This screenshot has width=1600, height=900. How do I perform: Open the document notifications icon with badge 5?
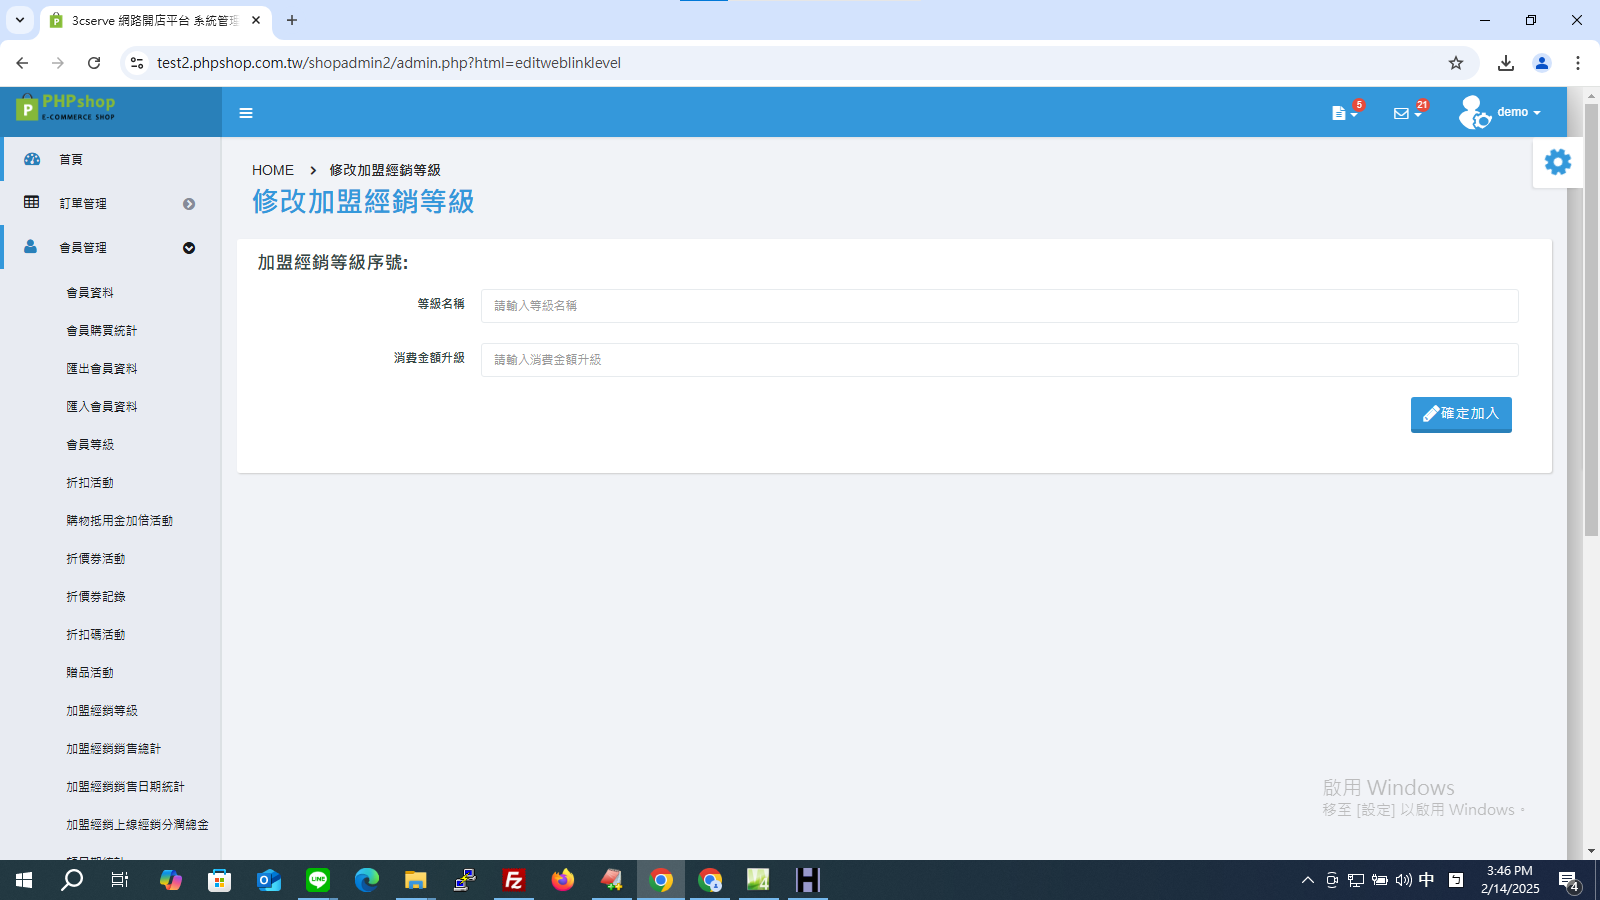[x=1344, y=113]
